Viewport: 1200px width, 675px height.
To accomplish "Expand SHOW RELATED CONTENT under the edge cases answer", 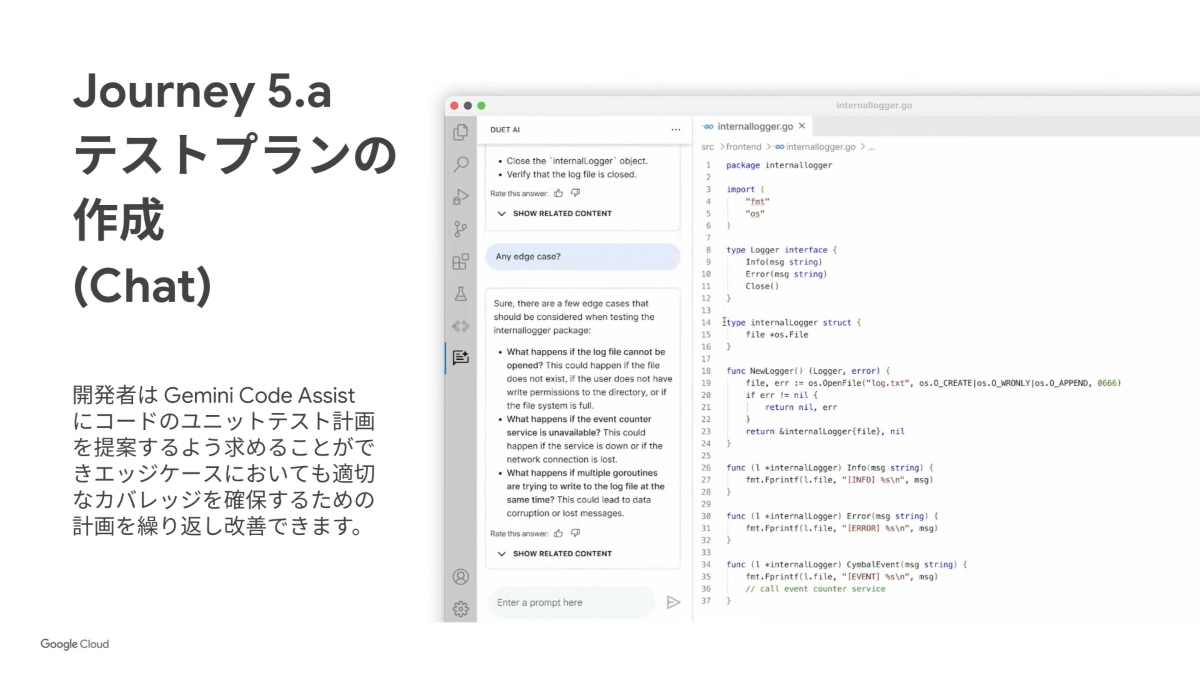I will coord(554,553).
